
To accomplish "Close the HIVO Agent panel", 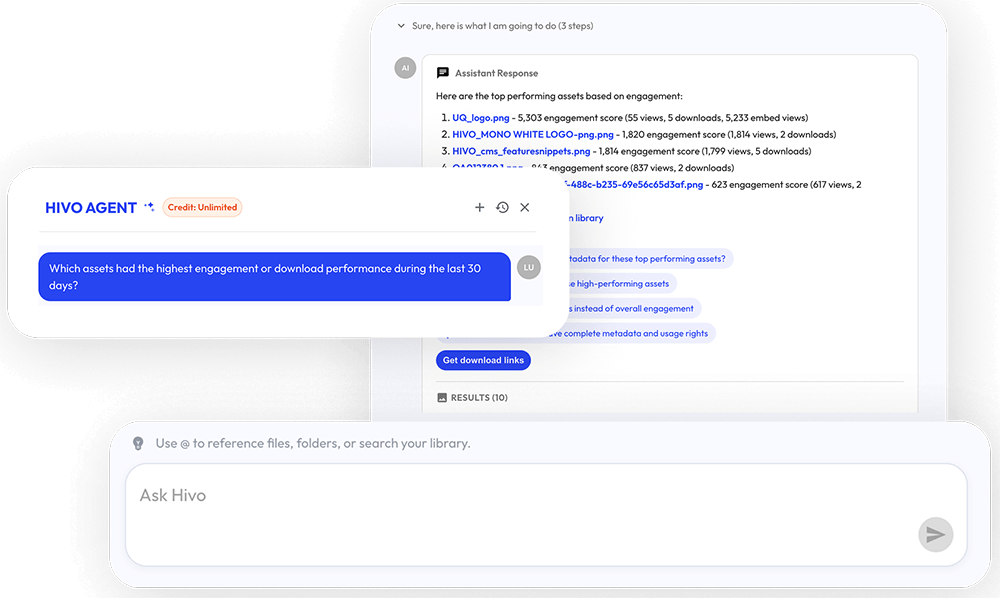I will pos(524,207).
